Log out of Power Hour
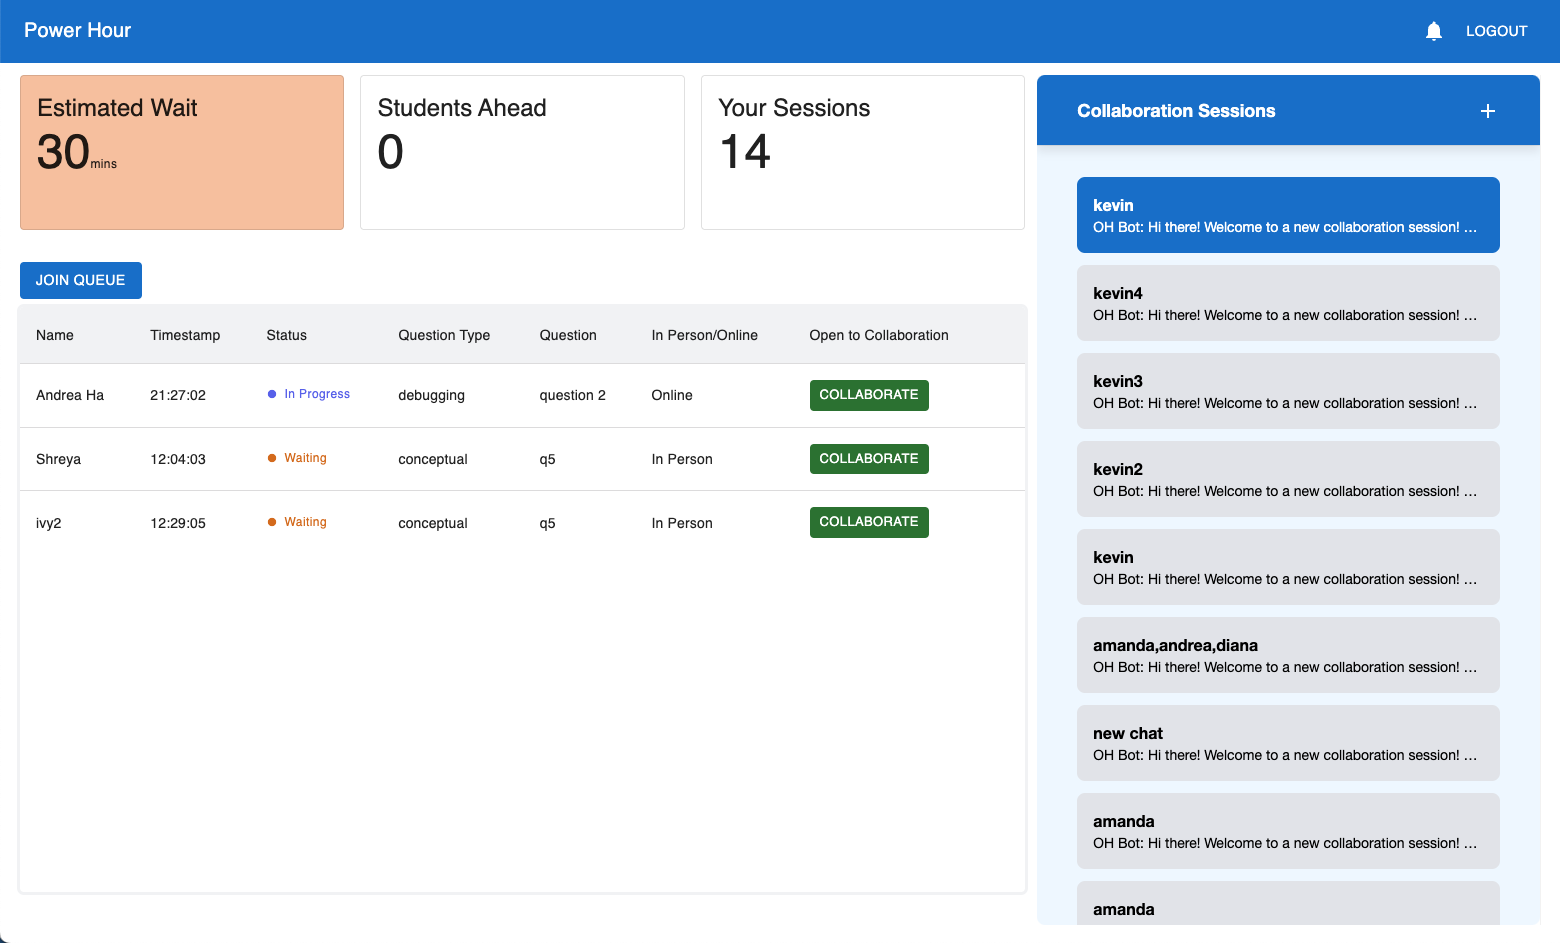 (x=1496, y=31)
